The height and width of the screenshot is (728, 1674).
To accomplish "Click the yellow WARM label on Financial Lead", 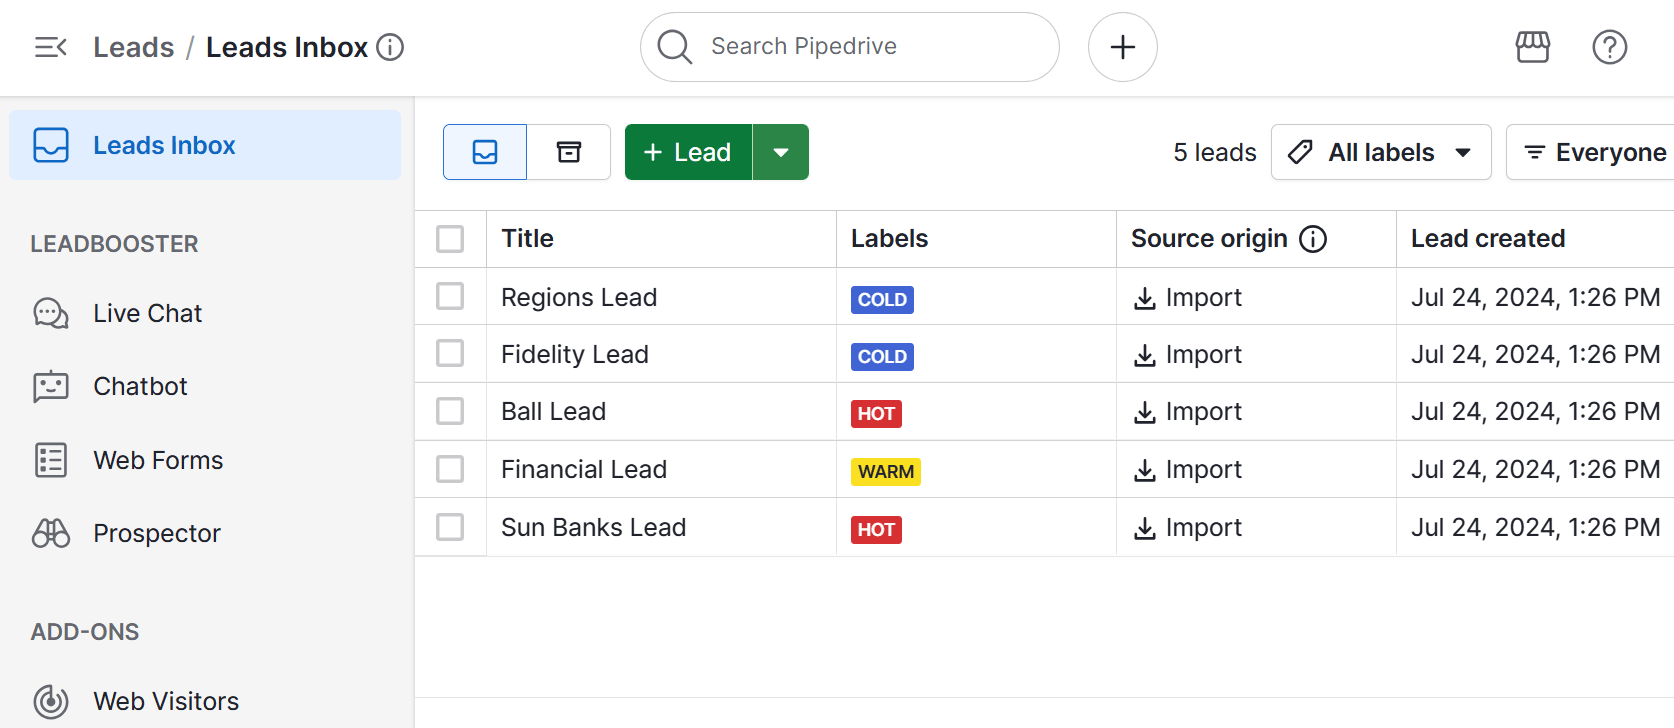I will coord(885,472).
